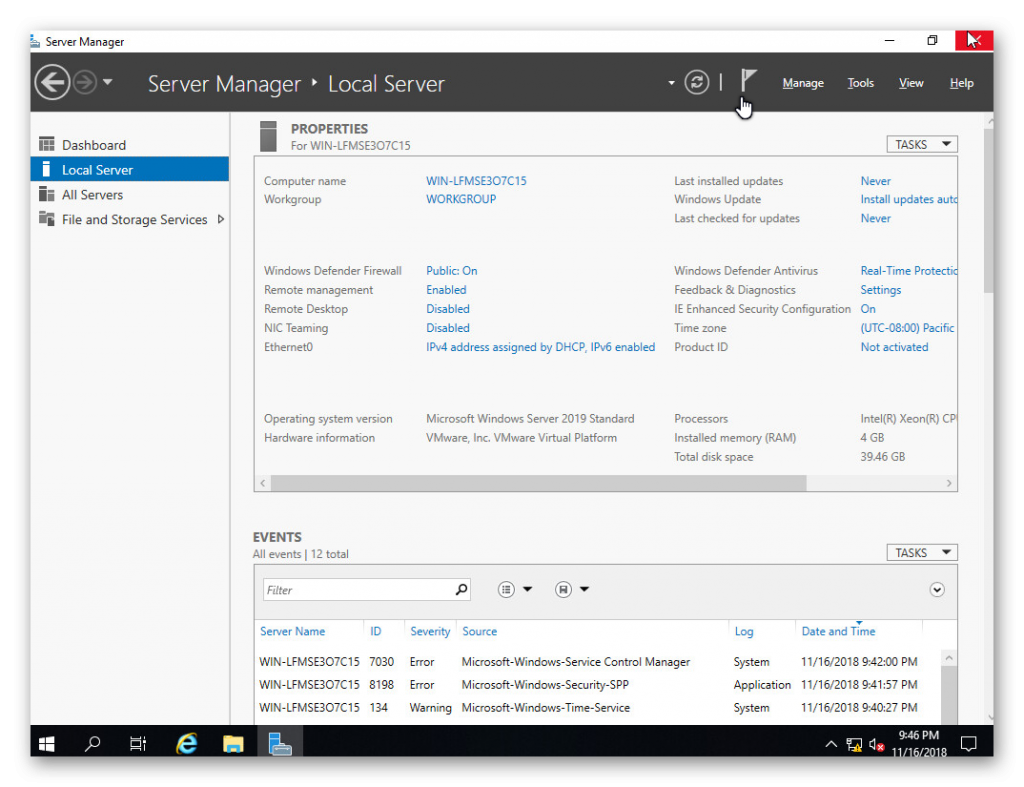This screenshot has width=1024, height=787.
Task: Click the events services list icon
Action: coord(507,589)
